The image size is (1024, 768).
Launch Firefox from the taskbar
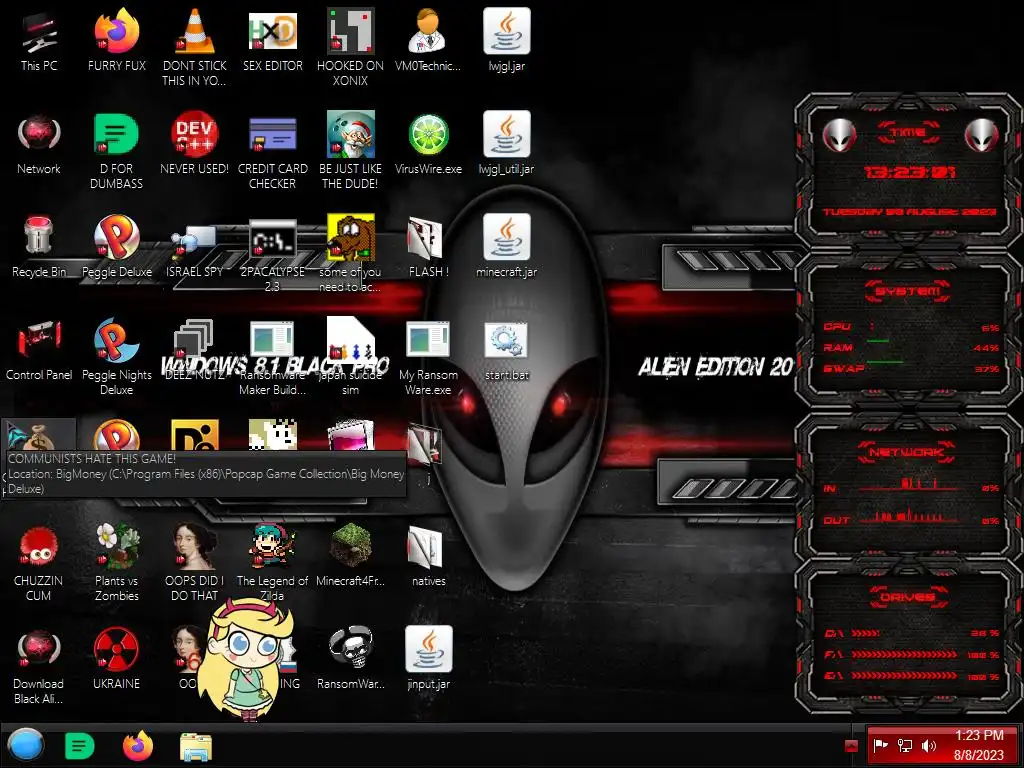coord(138,746)
